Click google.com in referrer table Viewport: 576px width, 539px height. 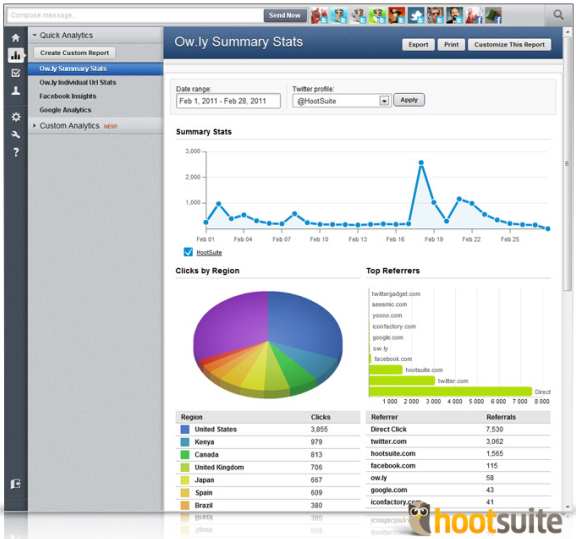click(389, 490)
